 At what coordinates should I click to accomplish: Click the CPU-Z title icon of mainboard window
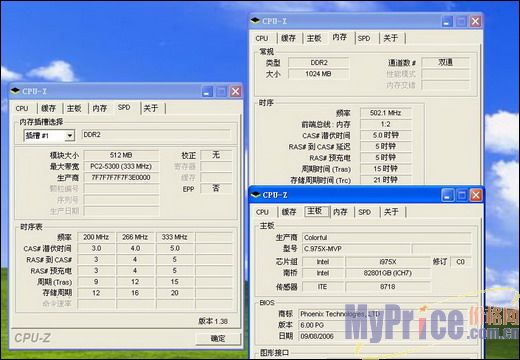pos(256,195)
